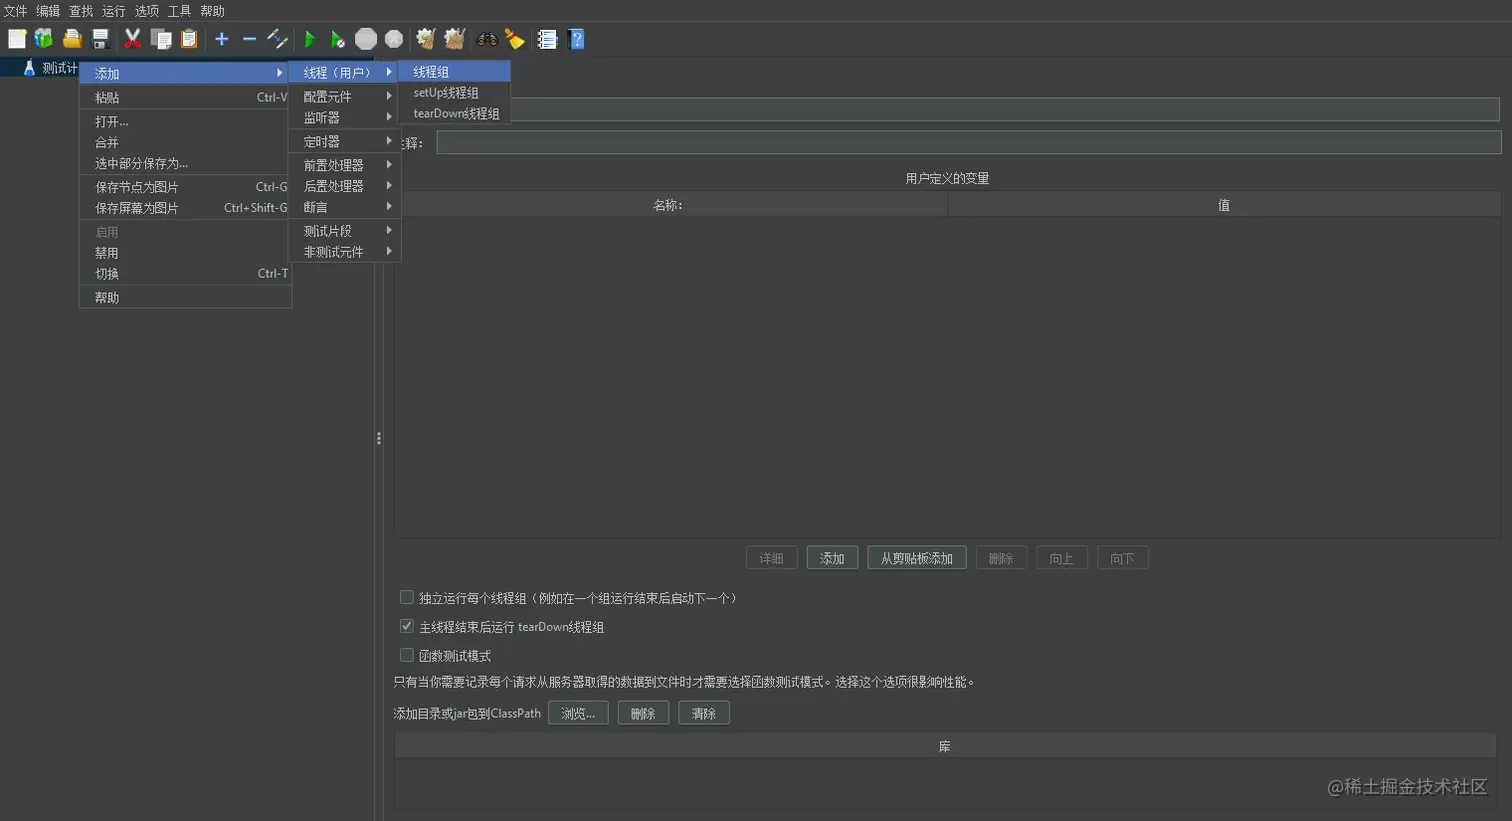
Task: Open the Templates toolbar icon
Action: [x=44, y=39]
